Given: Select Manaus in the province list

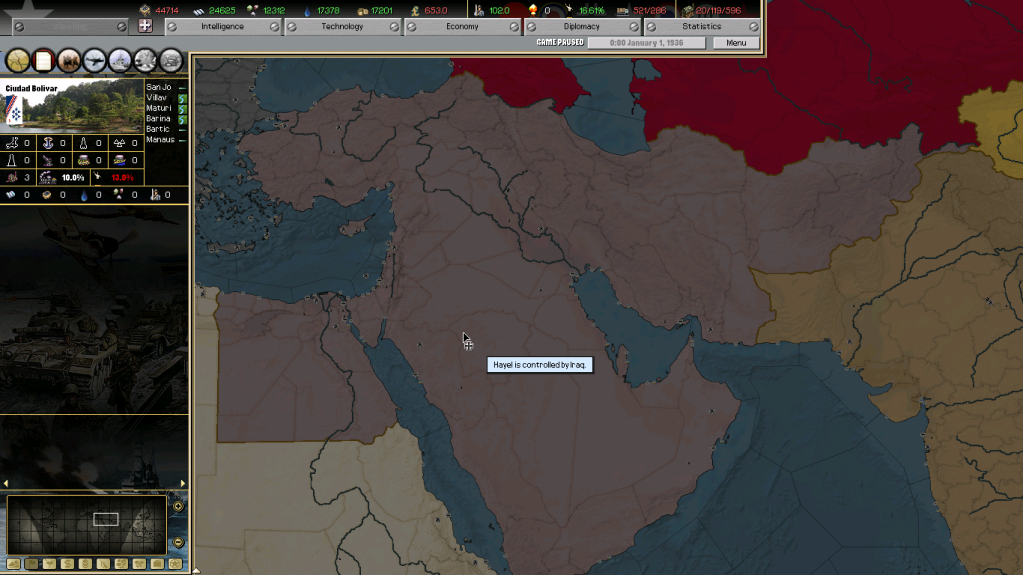Looking at the screenshot, I should 160,140.
